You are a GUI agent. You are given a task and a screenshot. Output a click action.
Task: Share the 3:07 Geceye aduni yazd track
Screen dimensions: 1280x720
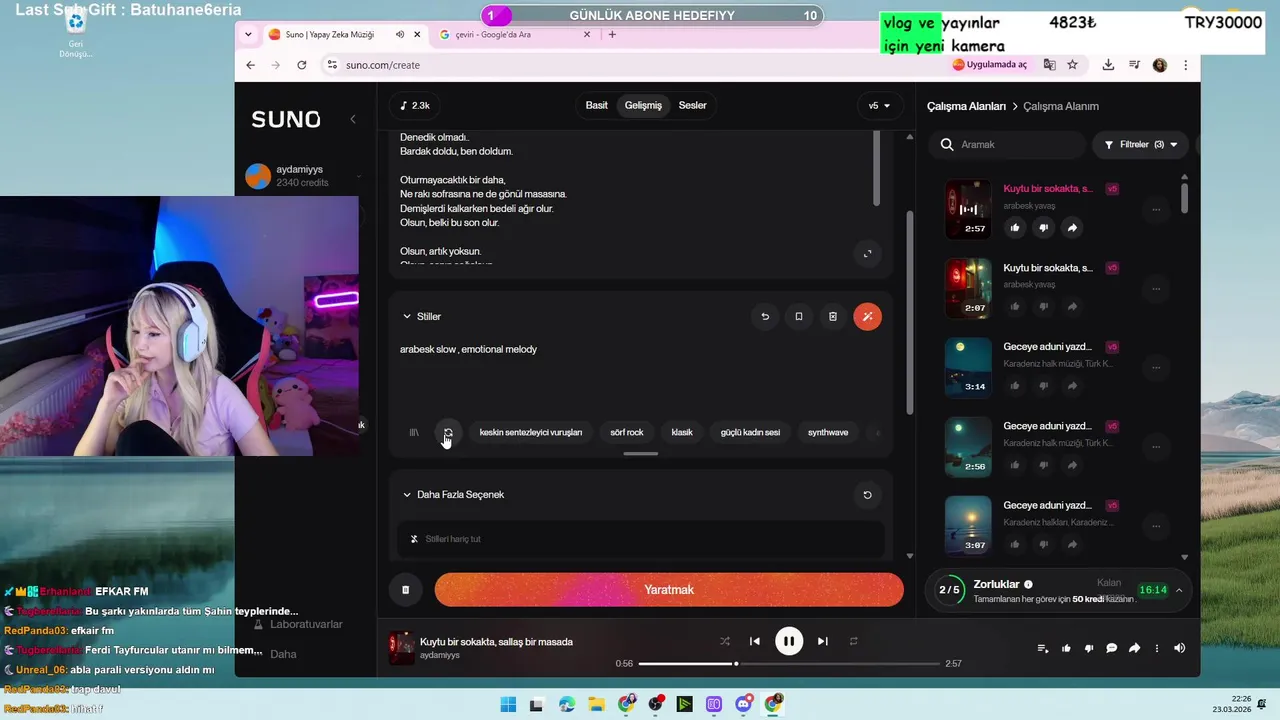pos(1072,545)
